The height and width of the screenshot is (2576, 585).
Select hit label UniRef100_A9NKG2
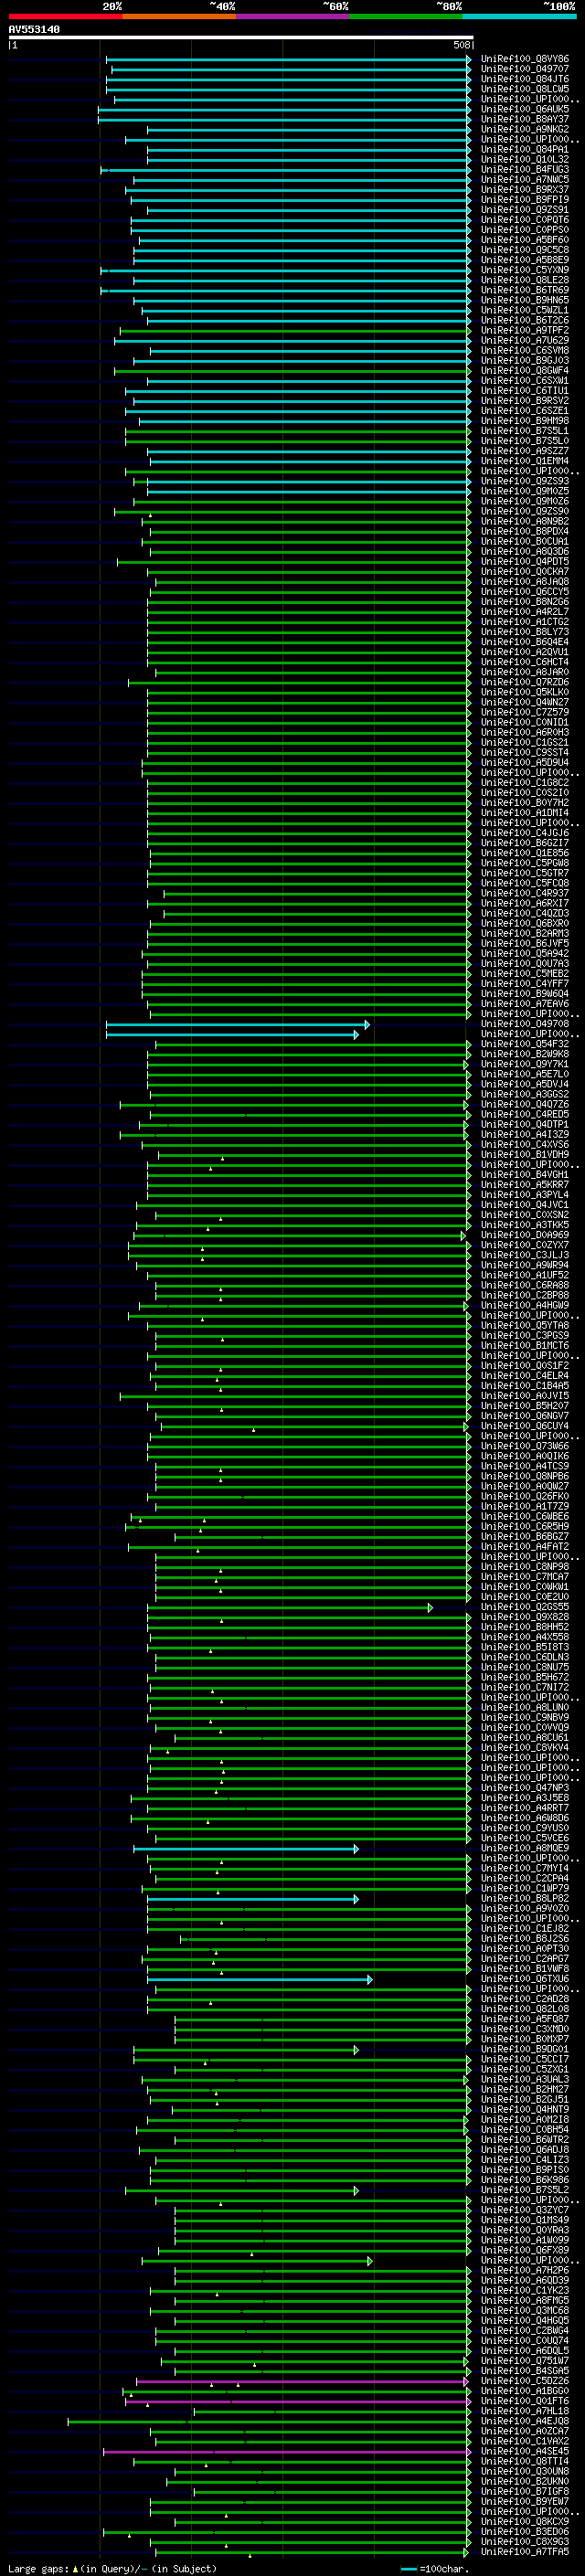(x=525, y=129)
